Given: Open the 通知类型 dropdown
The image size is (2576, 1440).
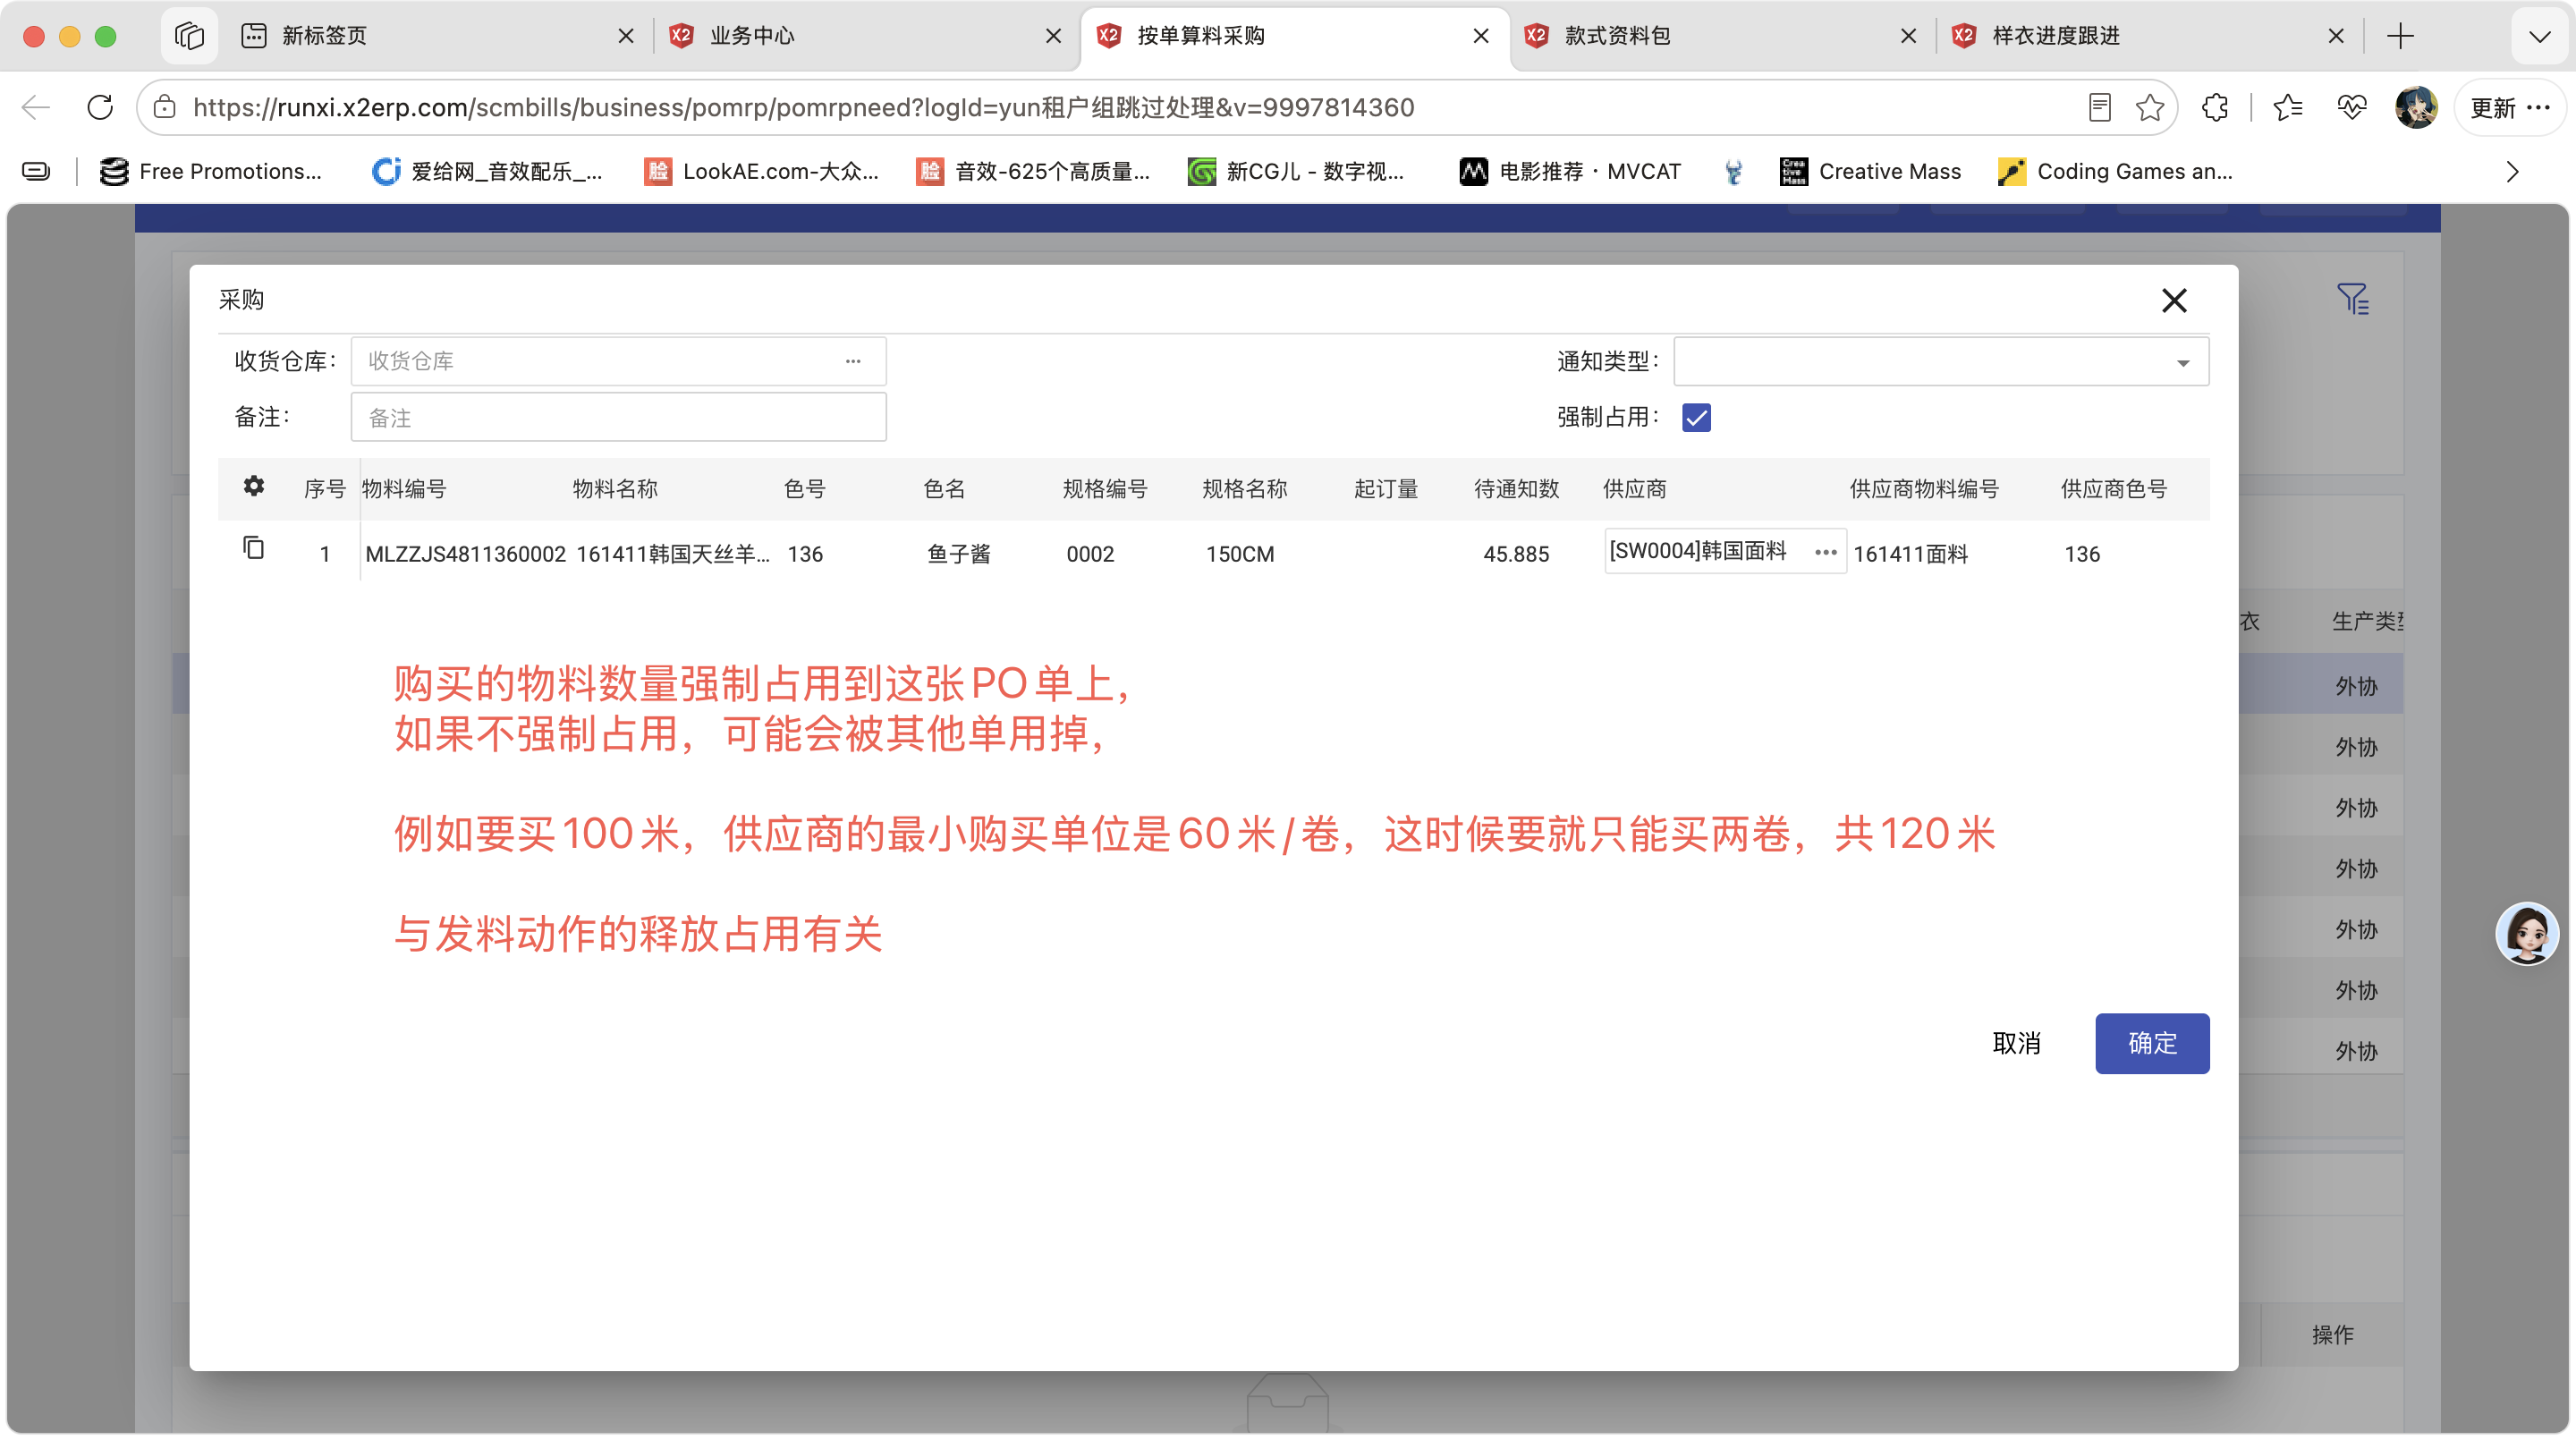Looking at the screenshot, I should click(1941, 361).
